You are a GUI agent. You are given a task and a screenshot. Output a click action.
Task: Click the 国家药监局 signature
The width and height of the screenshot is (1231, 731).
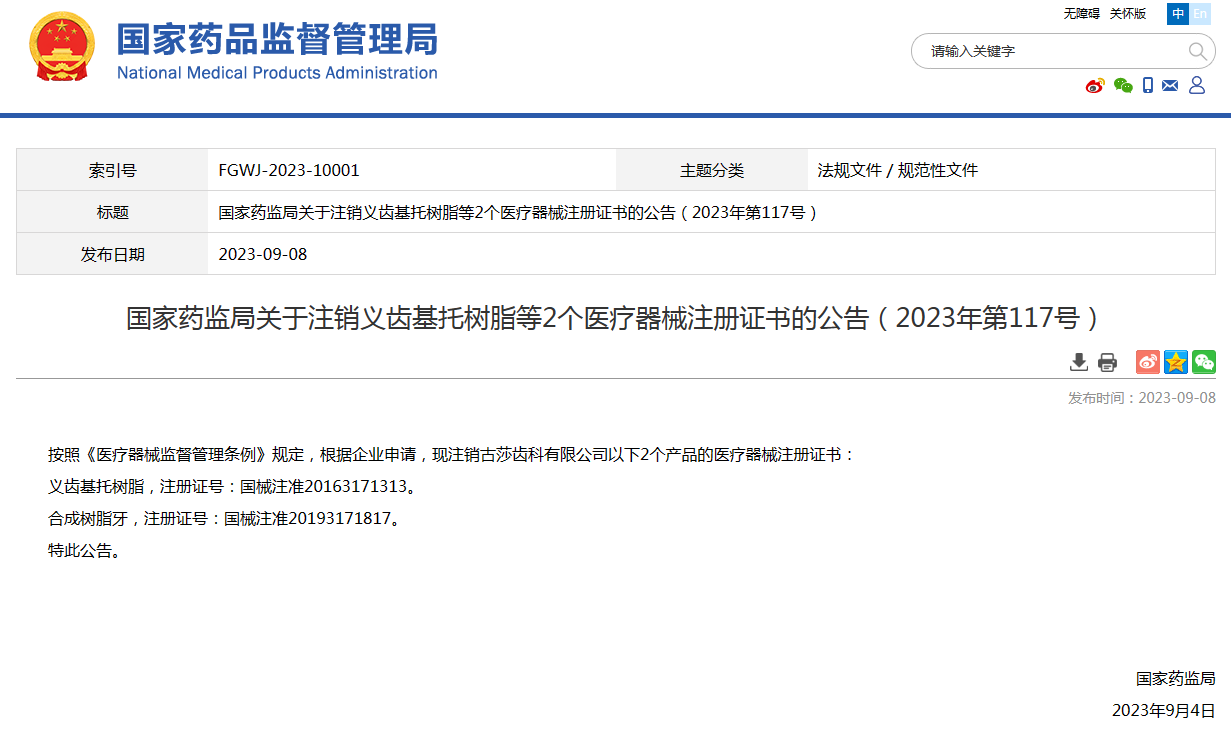(1176, 679)
